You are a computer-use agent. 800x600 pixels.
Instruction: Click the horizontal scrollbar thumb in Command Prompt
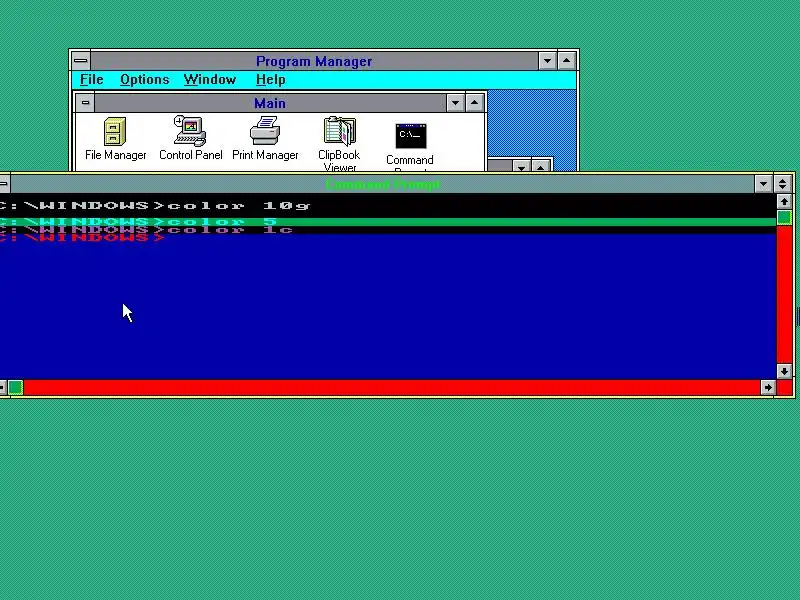(15, 388)
